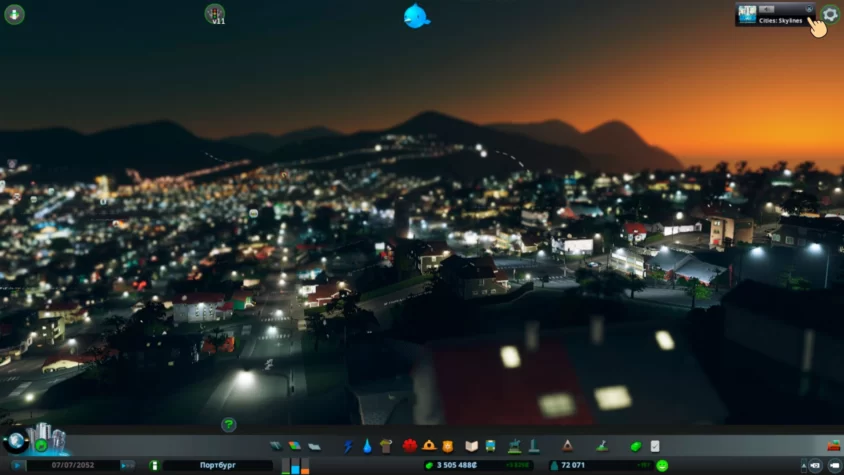Open the traffic manager v11 icon
Screen dimensions: 844x475
[x=215, y=14]
